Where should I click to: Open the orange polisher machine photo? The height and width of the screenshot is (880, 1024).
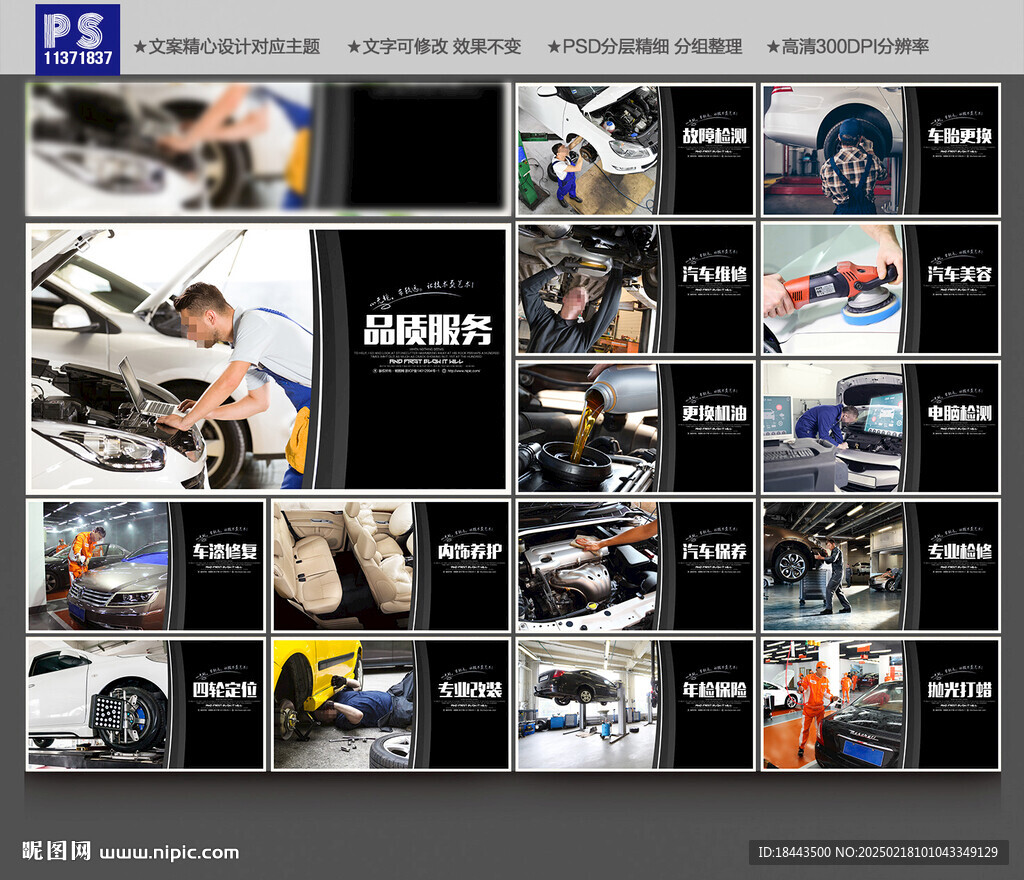coord(833,289)
